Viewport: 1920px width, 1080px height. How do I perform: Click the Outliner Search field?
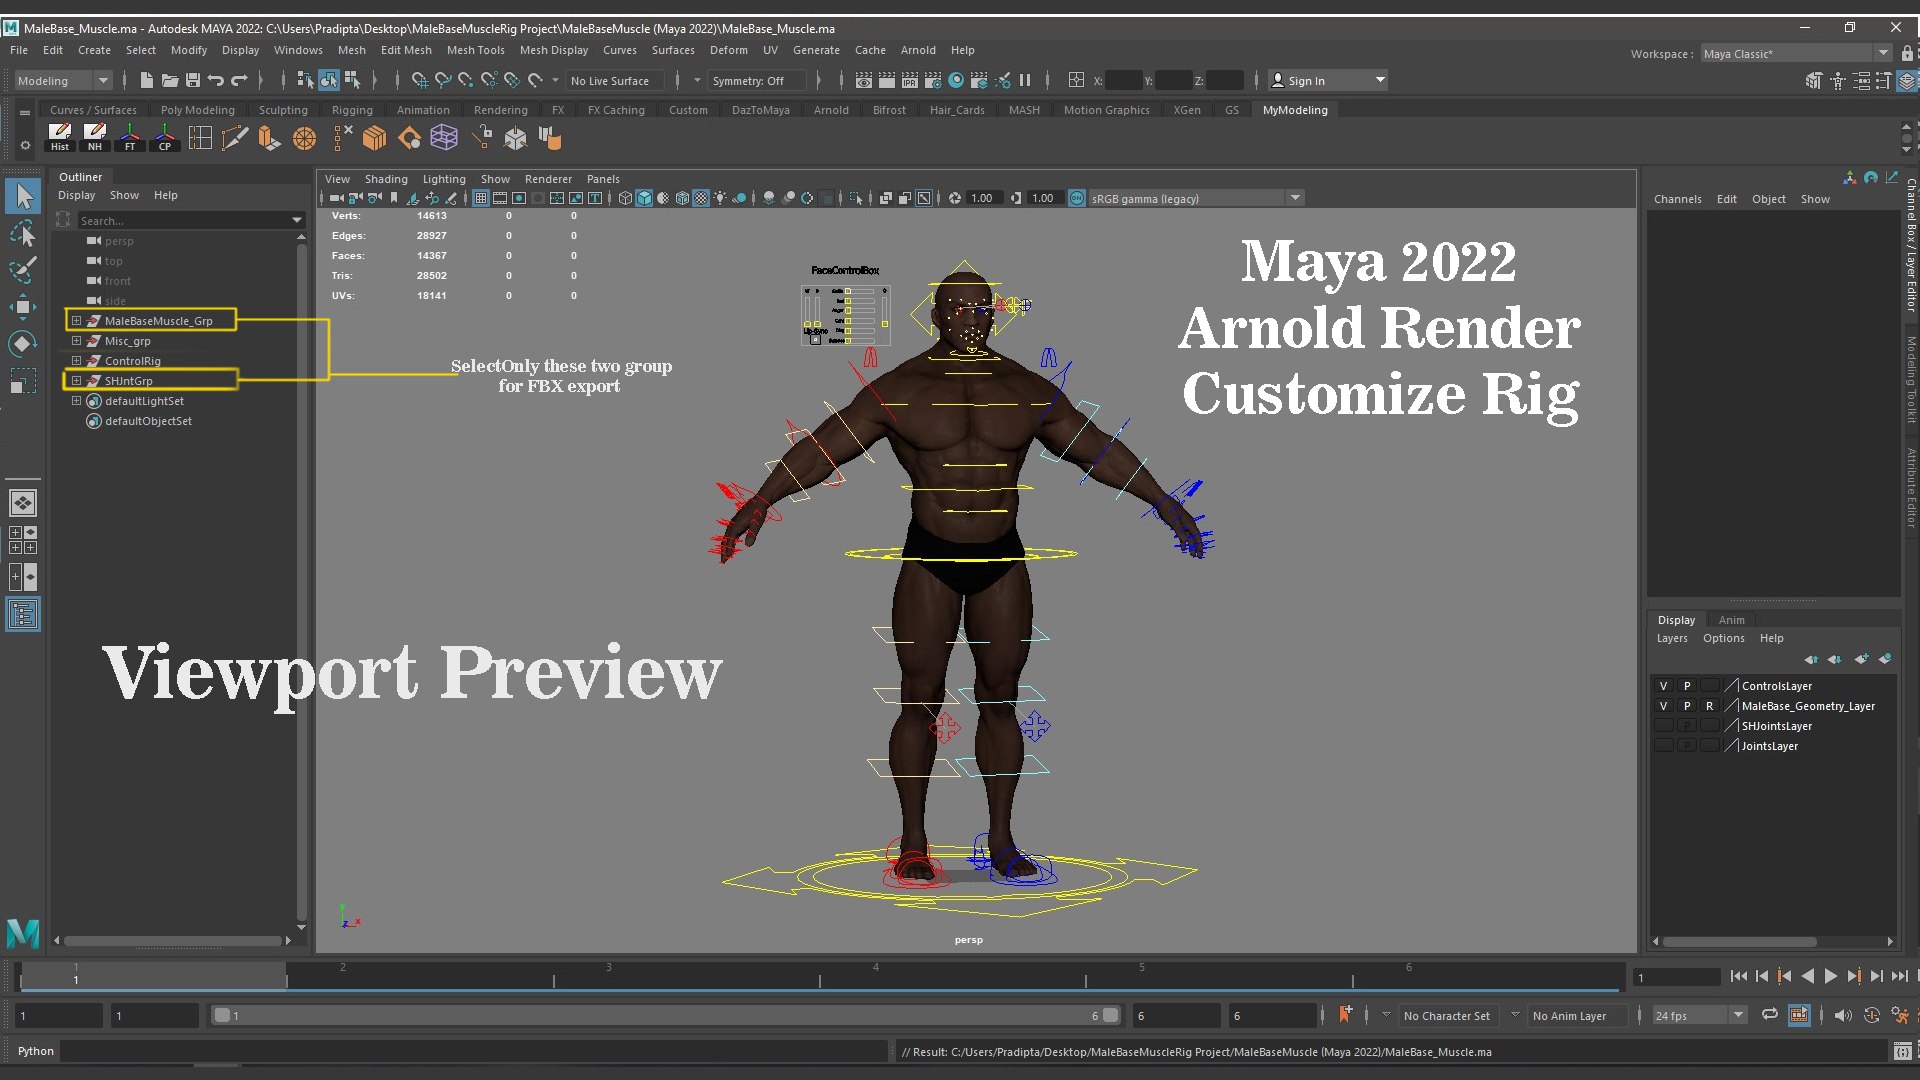coord(190,220)
